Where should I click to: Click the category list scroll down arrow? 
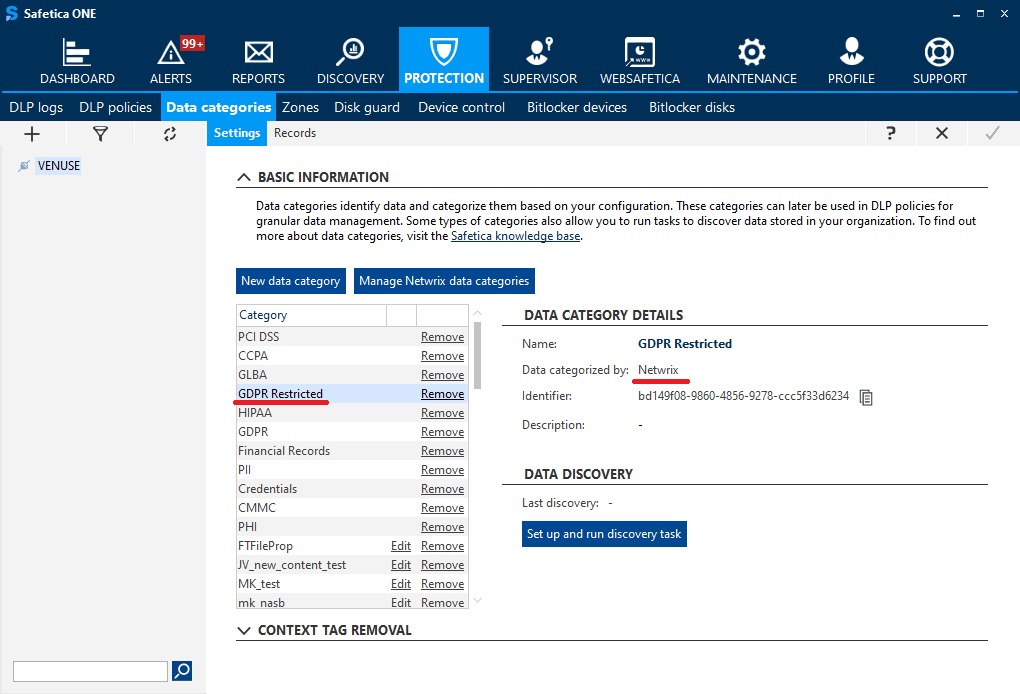(477, 600)
